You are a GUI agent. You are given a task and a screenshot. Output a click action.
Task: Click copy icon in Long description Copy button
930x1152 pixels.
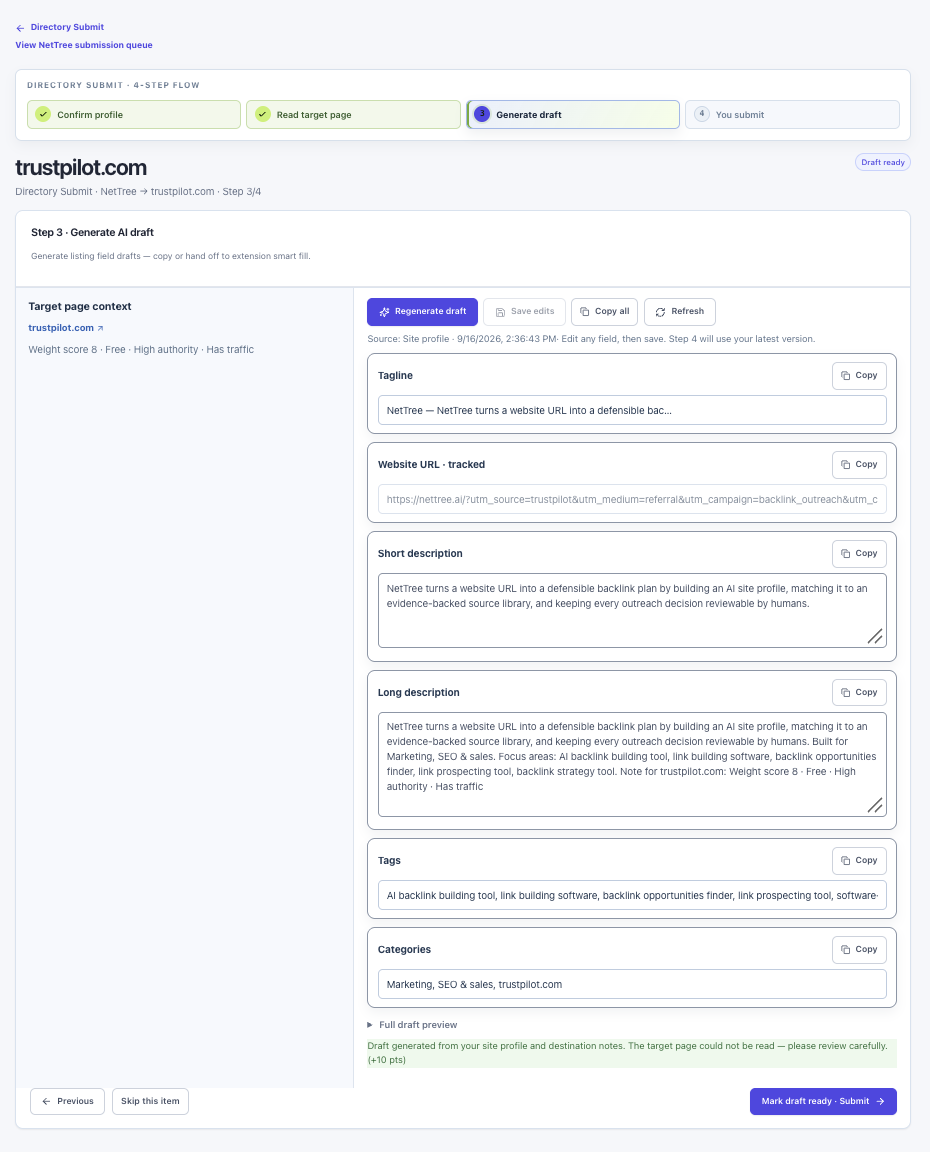(x=846, y=692)
